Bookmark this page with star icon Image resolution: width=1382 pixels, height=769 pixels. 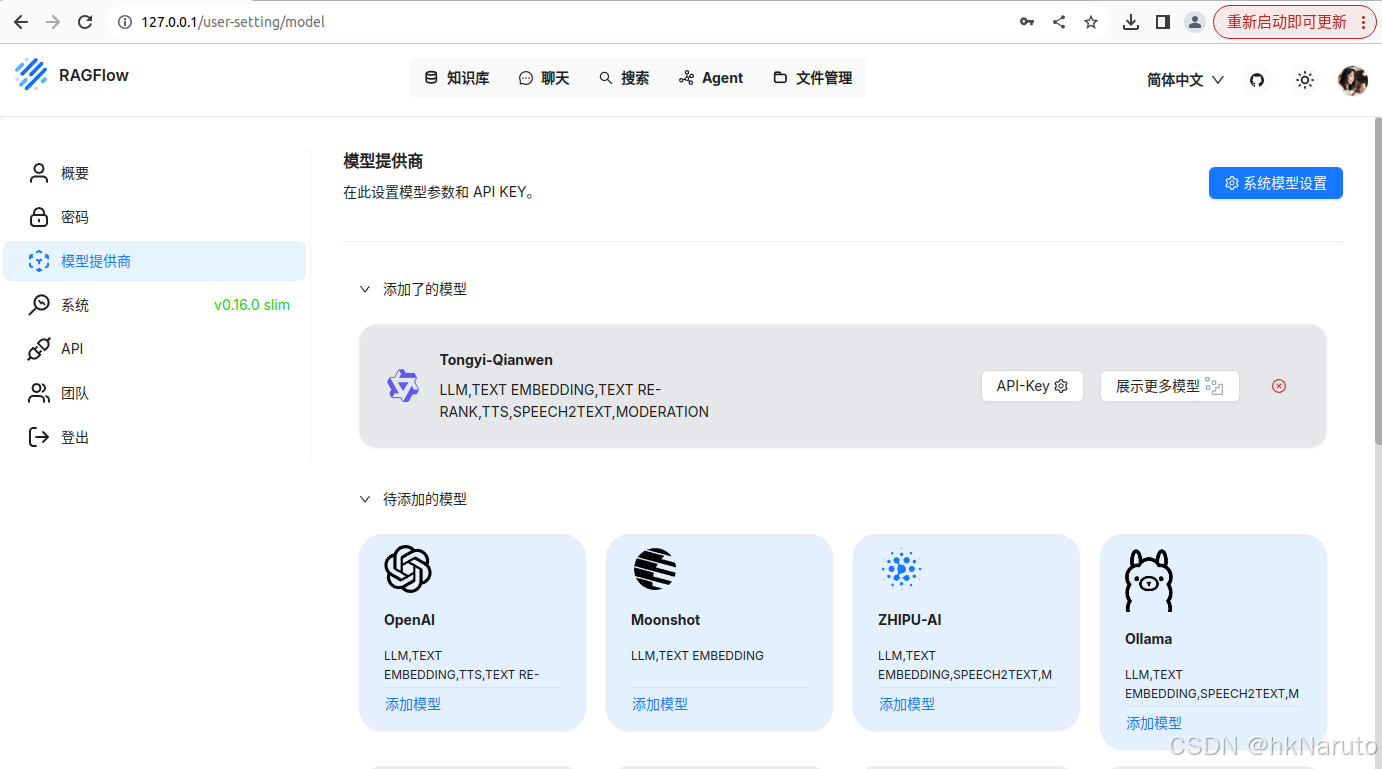(x=1091, y=22)
